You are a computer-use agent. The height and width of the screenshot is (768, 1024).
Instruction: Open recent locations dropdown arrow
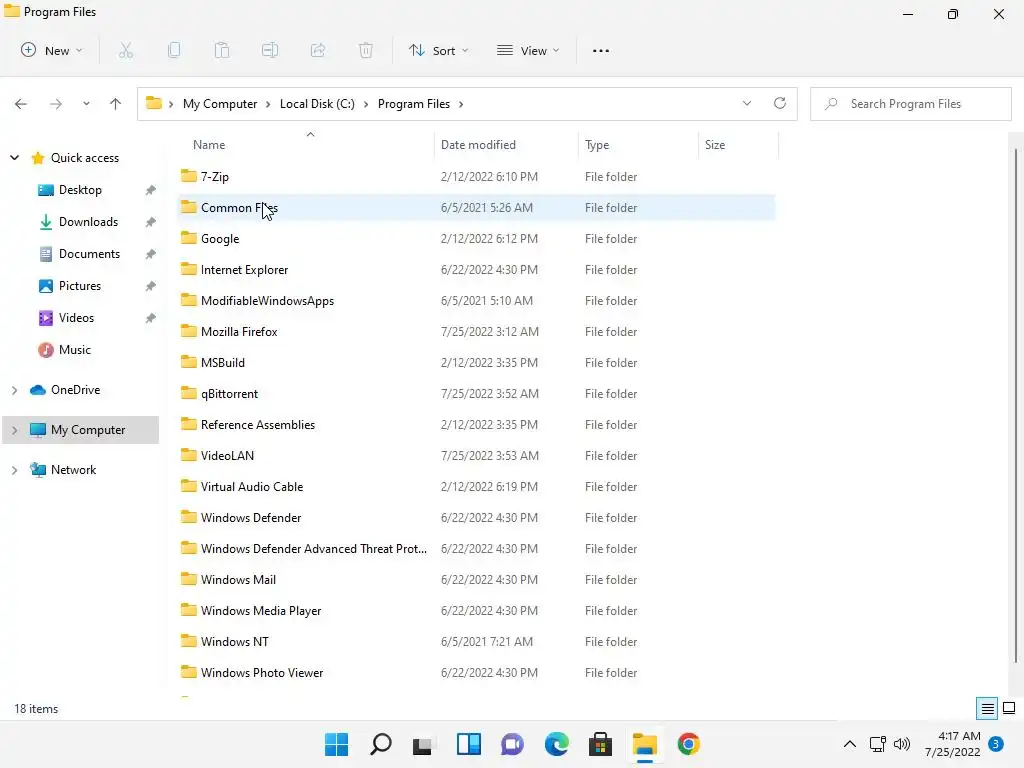click(x=86, y=104)
